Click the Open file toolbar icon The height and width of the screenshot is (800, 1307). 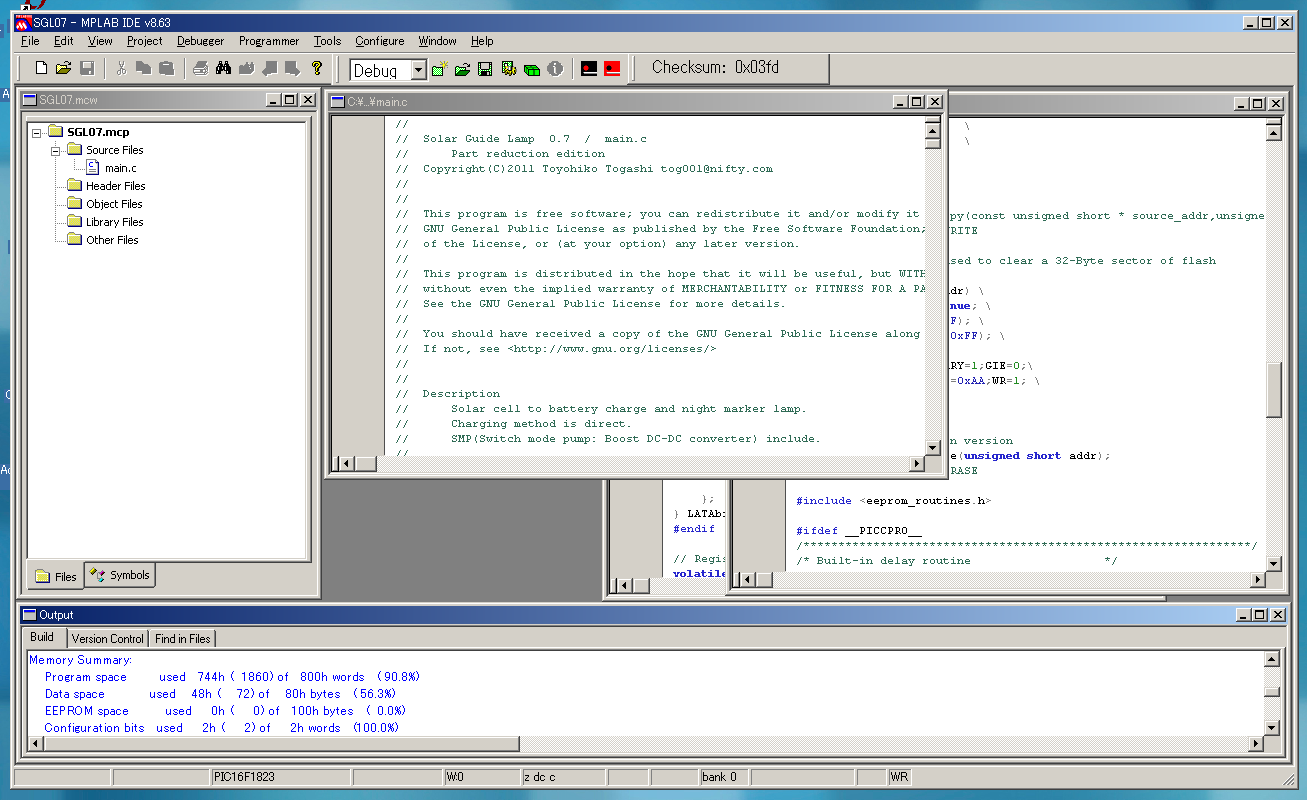pos(63,69)
